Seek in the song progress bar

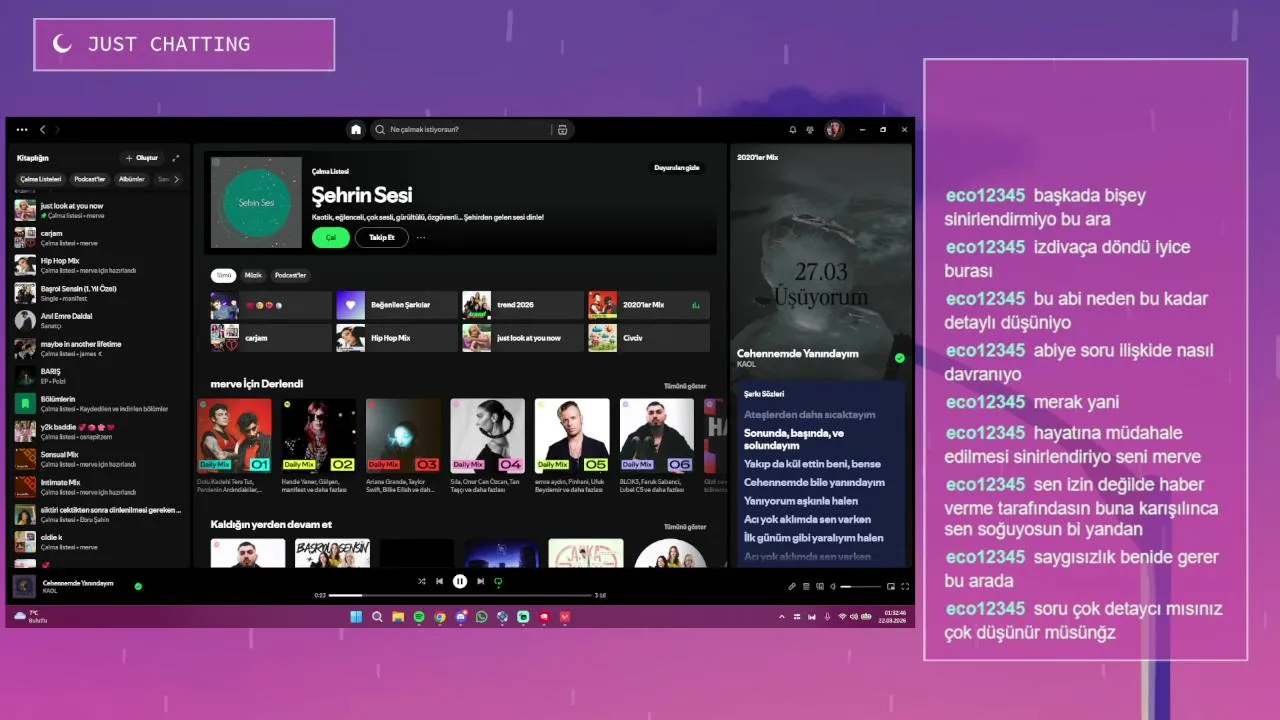click(x=460, y=596)
